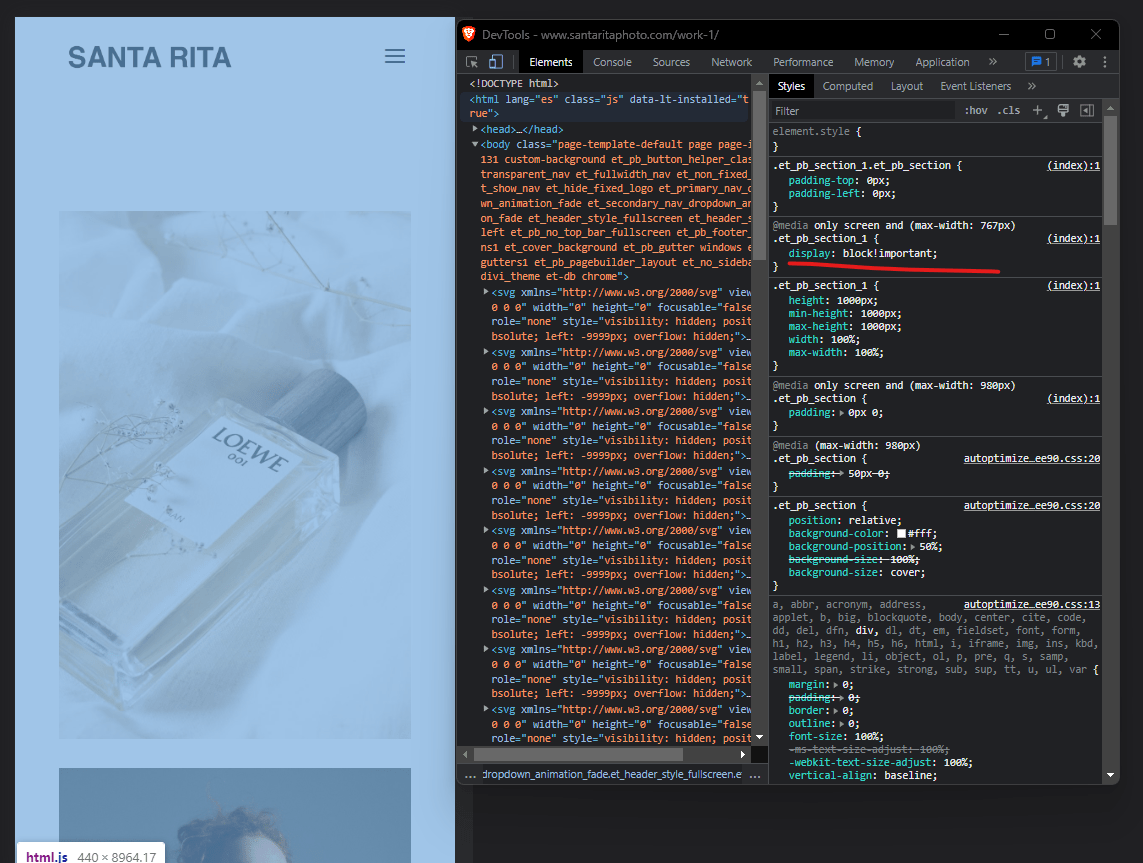This screenshot has width=1143, height=863.
Task: Open the Console tab
Action: coord(612,62)
